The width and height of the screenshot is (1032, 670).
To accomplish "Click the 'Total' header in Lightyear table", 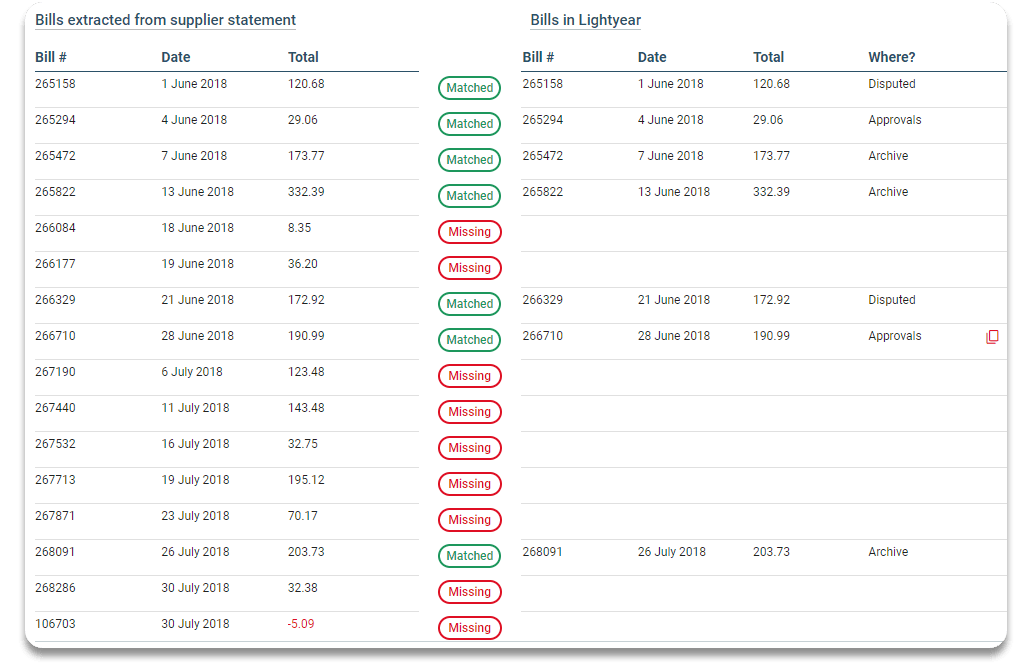I will coord(768,57).
